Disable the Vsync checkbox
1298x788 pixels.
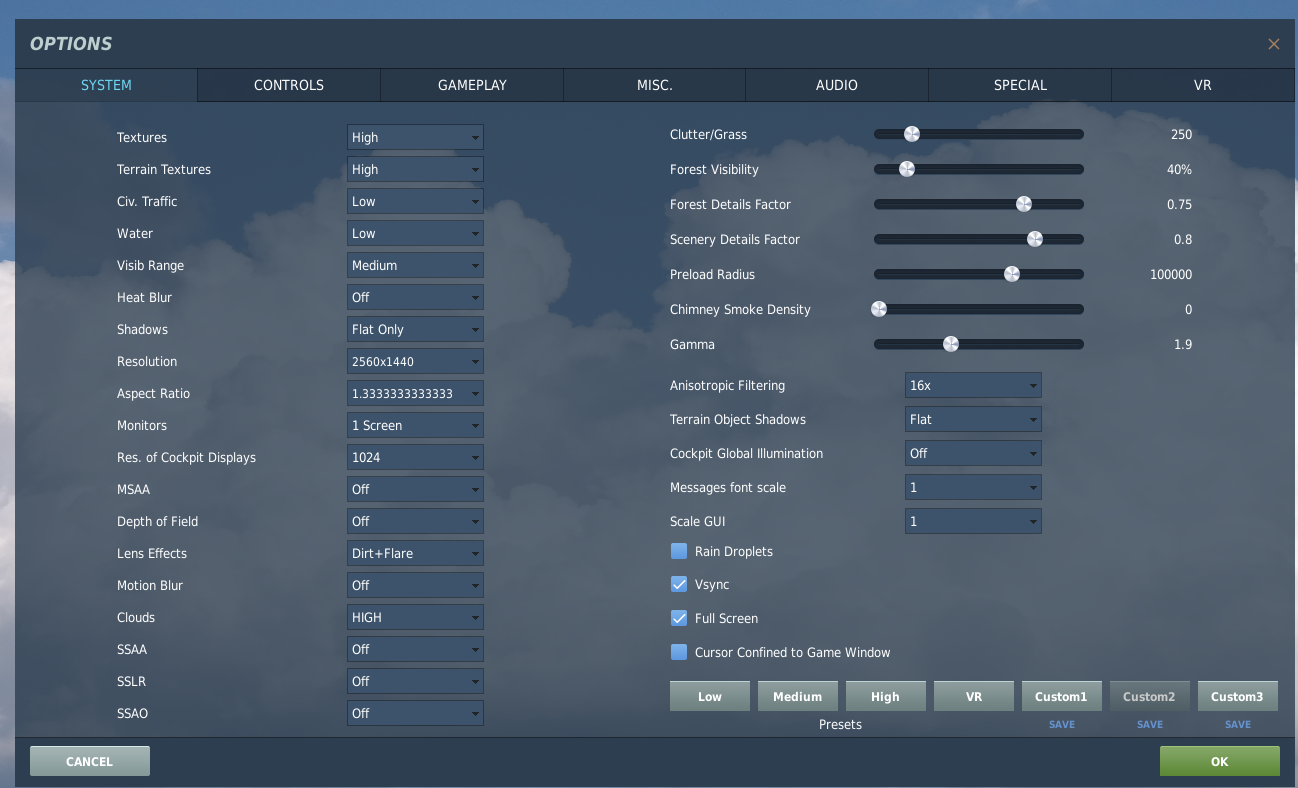click(x=679, y=584)
